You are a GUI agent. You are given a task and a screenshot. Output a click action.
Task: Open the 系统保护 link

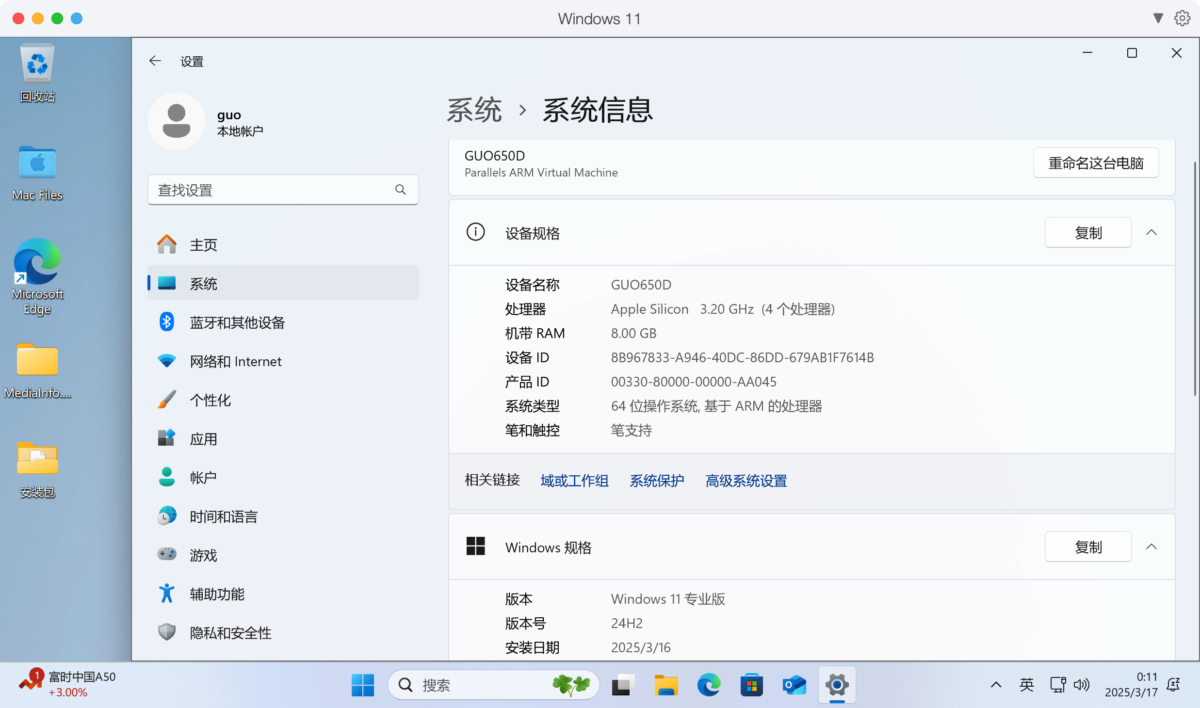(657, 481)
